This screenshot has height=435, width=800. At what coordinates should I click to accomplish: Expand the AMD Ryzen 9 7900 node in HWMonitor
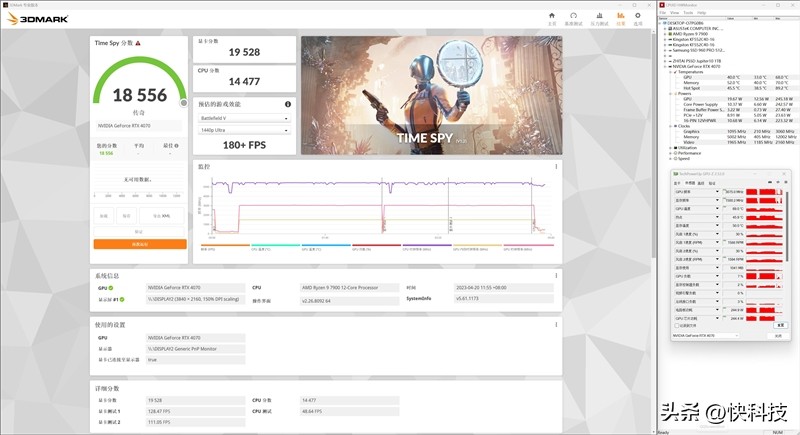(665, 34)
